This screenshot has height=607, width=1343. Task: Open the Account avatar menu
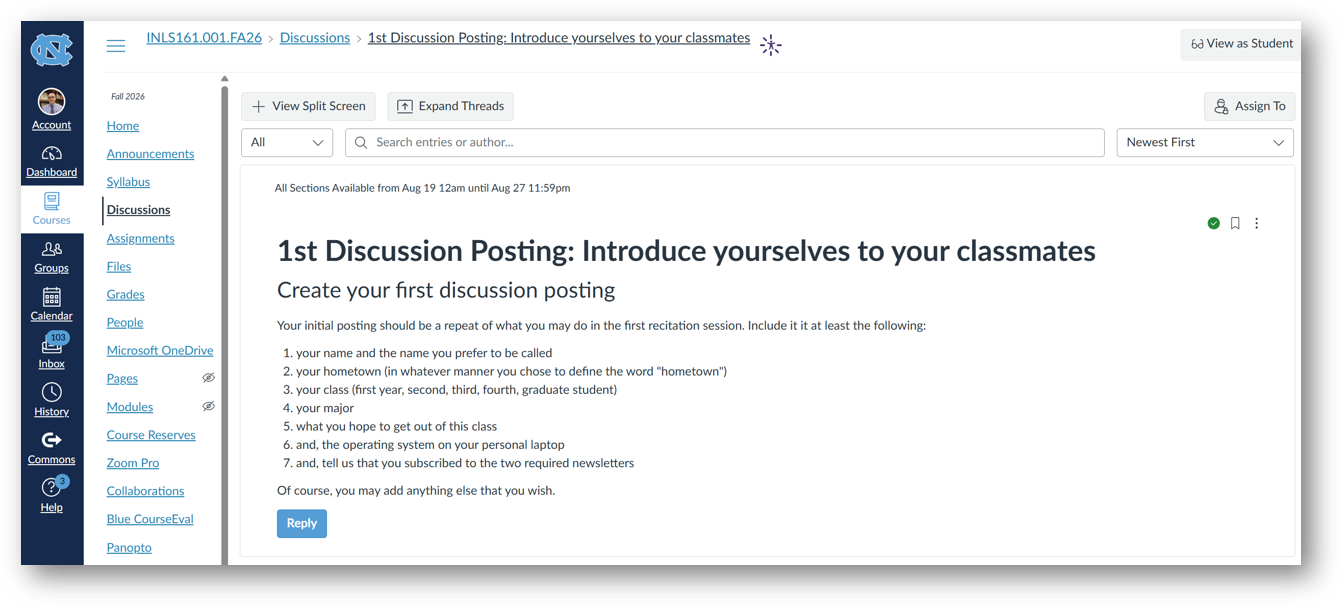pos(51,109)
